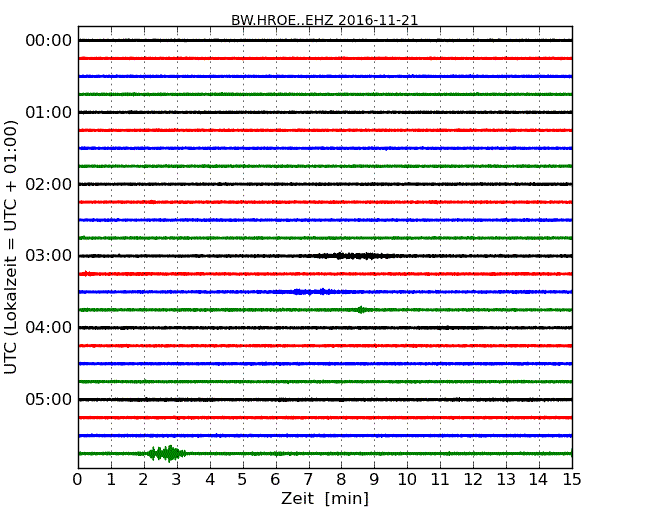Click x-axis tick label 0
The image size is (650, 520).
click(x=78, y=480)
